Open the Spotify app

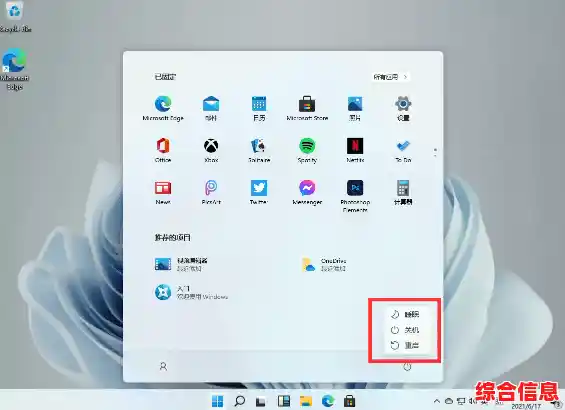307,150
